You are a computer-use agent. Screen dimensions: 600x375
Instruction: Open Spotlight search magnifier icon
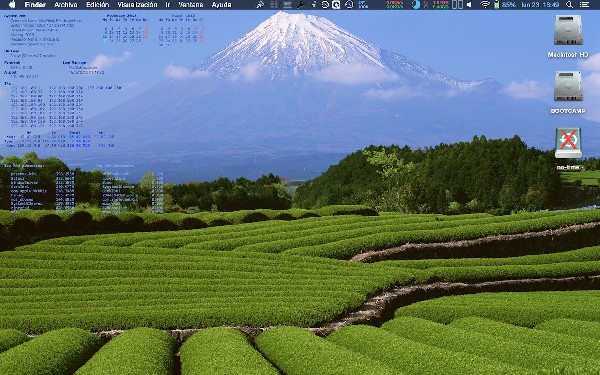569,5
